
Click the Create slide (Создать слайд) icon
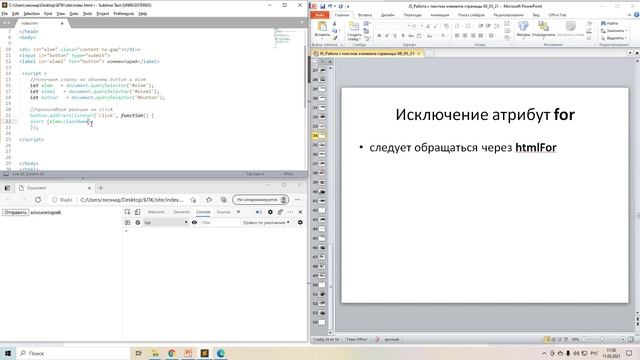point(353,27)
